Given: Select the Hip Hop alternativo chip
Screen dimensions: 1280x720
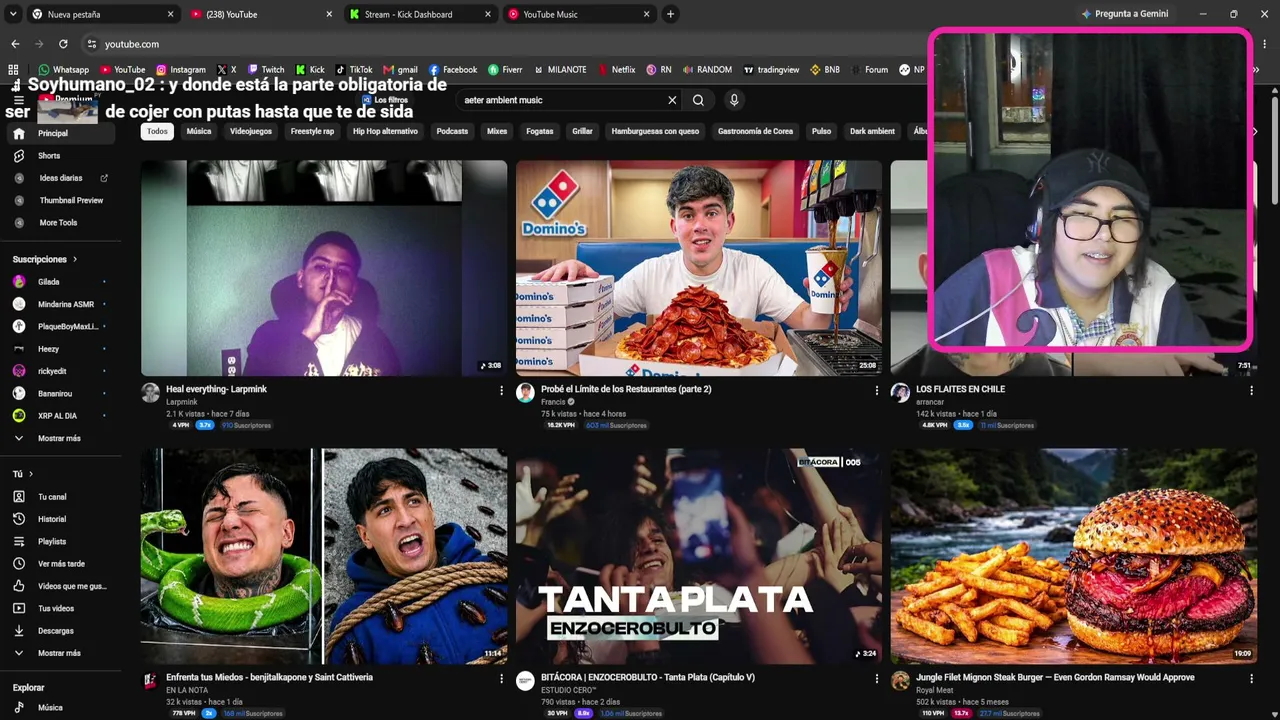Looking at the screenshot, I should point(385,131).
